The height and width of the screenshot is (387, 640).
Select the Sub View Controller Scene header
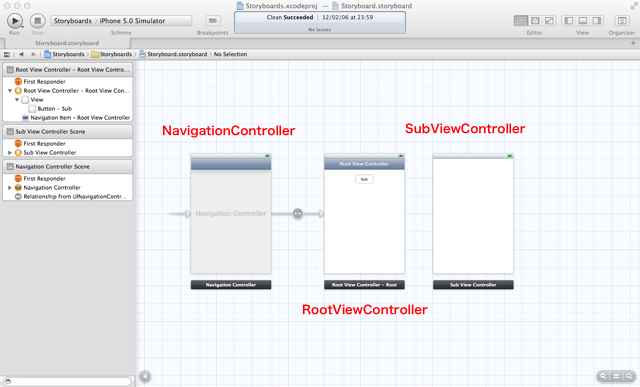click(68, 131)
